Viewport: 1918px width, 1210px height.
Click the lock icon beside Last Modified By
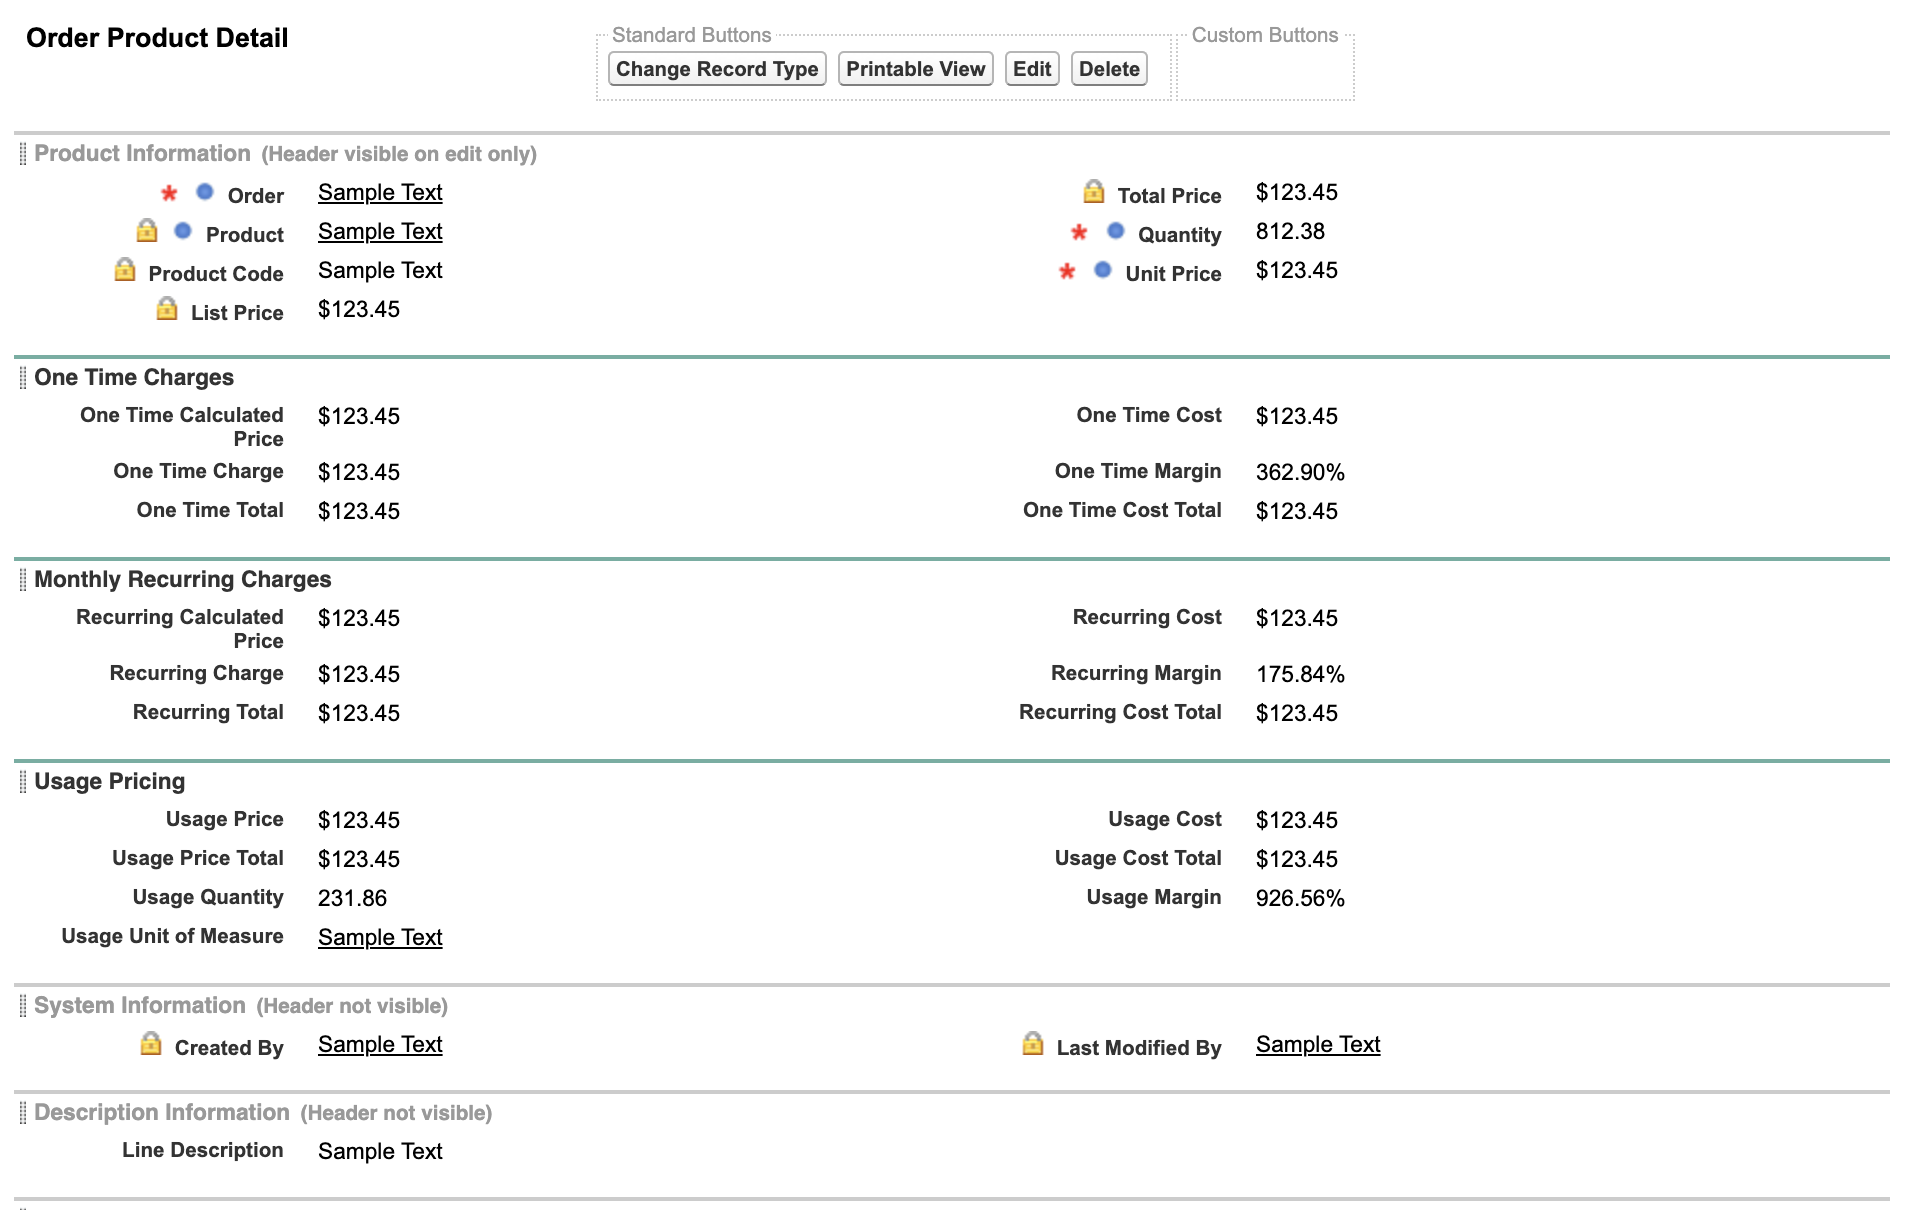tap(1033, 1044)
